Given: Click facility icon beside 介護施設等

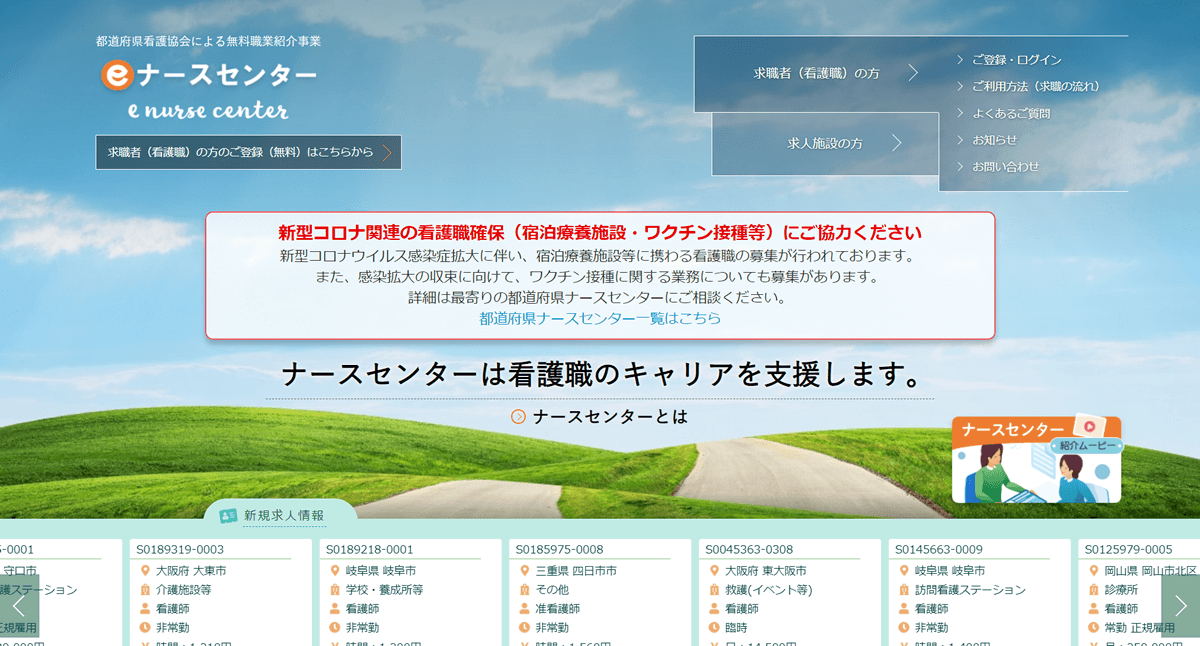Looking at the screenshot, I should [145, 590].
